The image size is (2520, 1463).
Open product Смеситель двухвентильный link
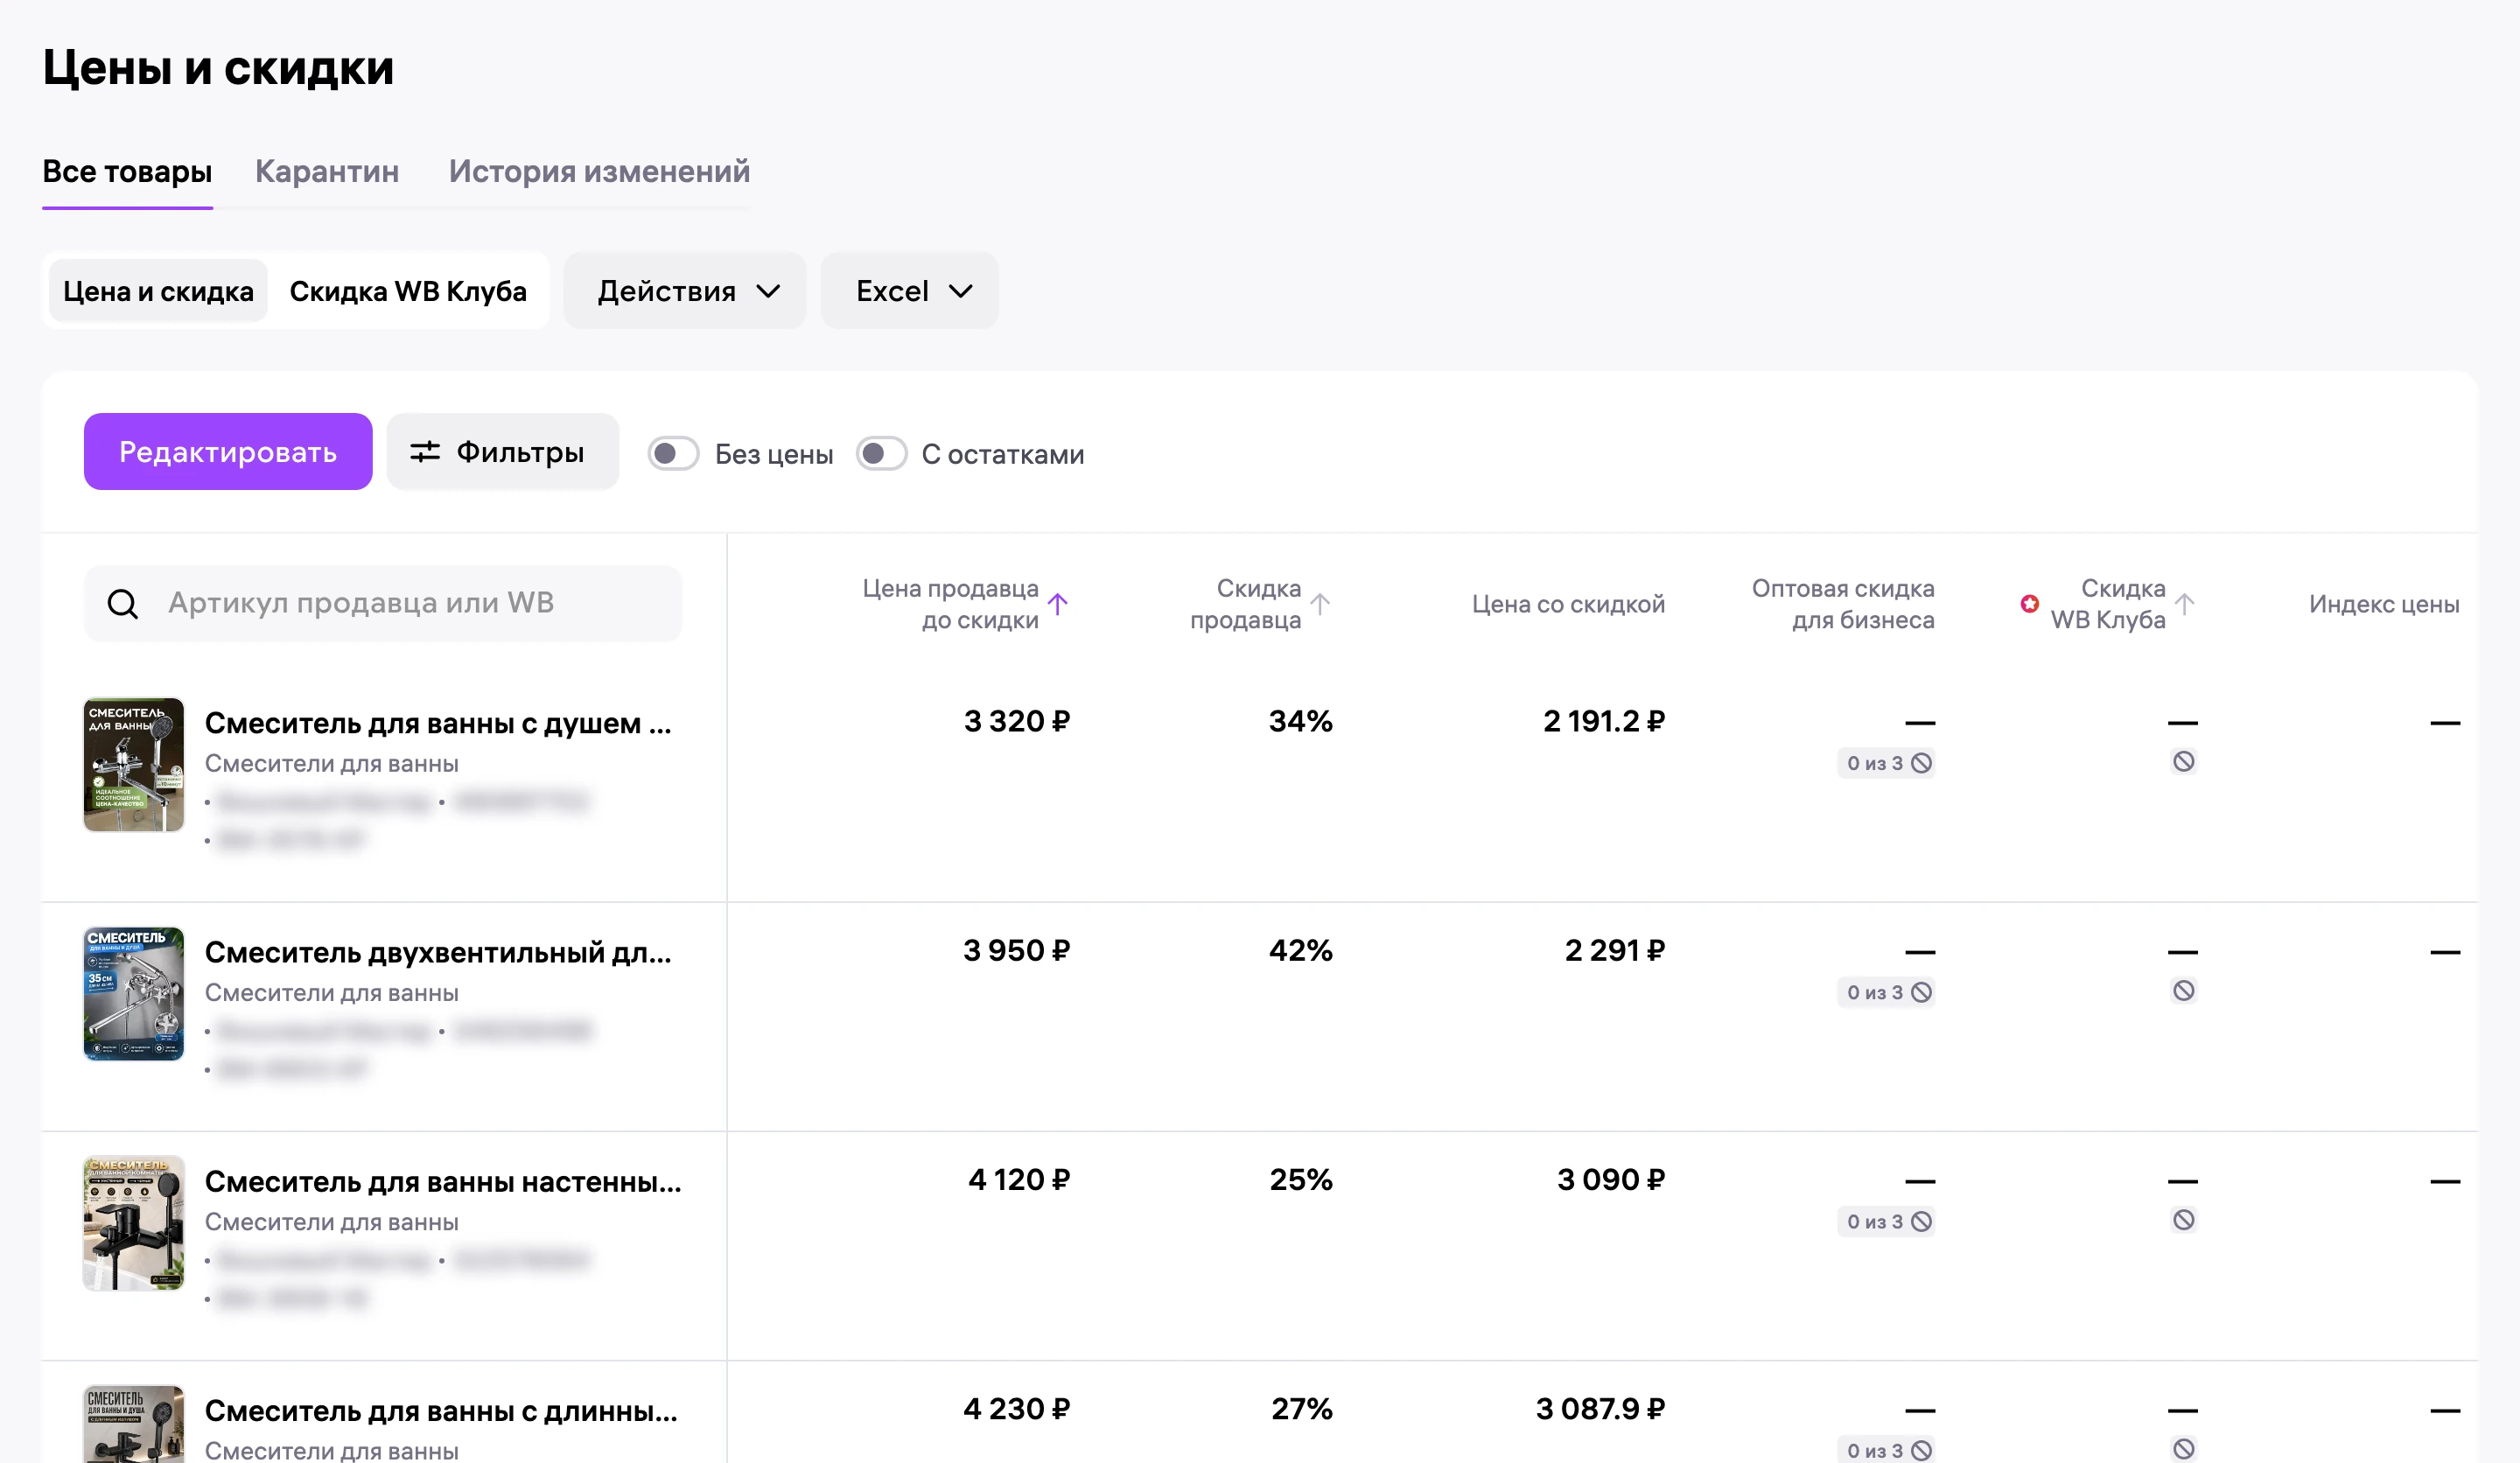click(438, 952)
